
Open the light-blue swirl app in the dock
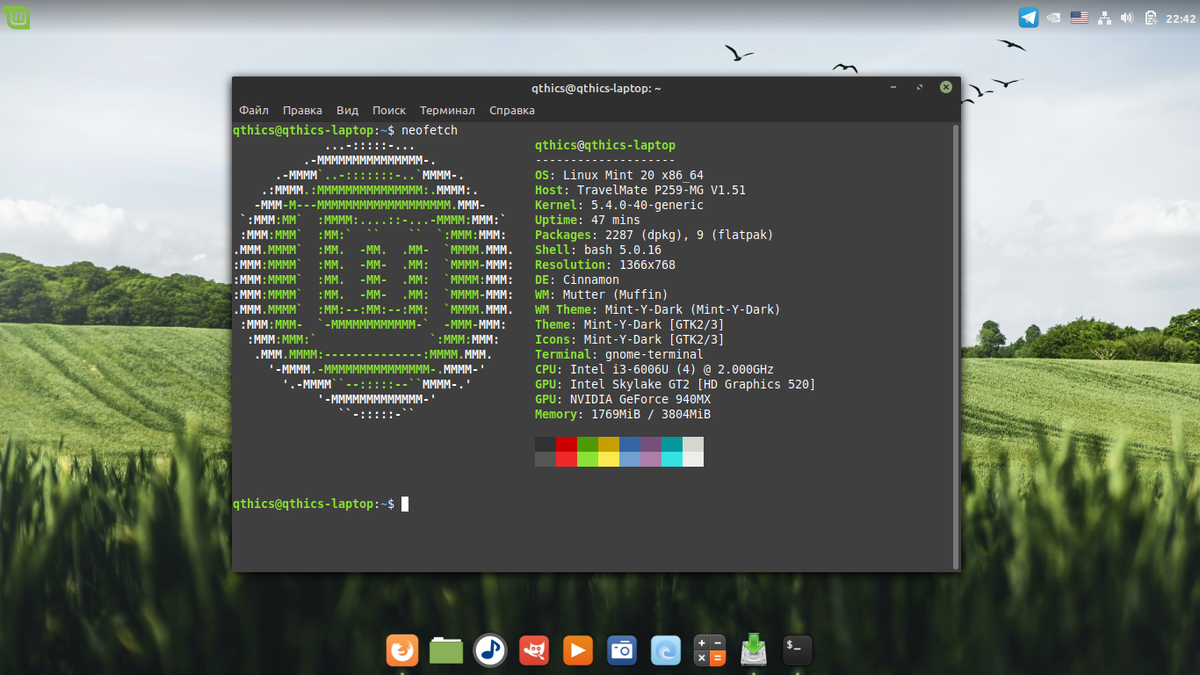(x=666, y=650)
